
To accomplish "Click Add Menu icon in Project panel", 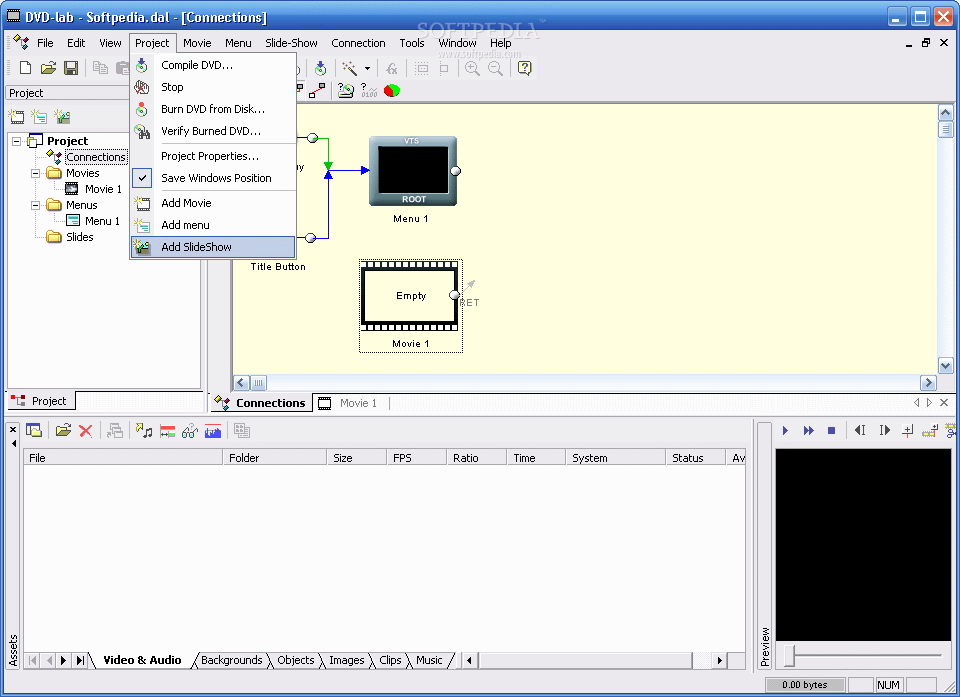I will (x=39, y=116).
